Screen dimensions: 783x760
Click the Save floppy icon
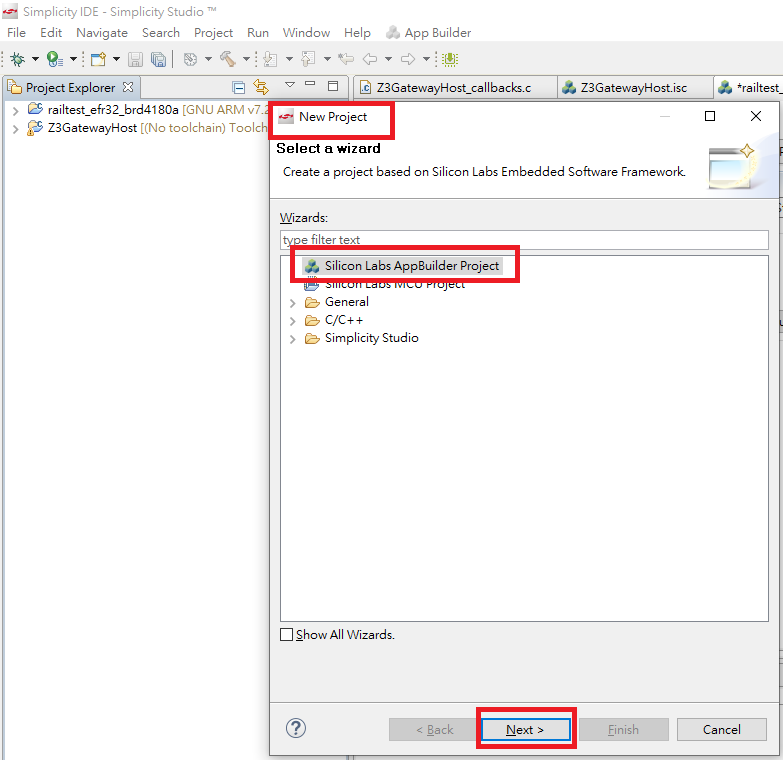(135, 59)
